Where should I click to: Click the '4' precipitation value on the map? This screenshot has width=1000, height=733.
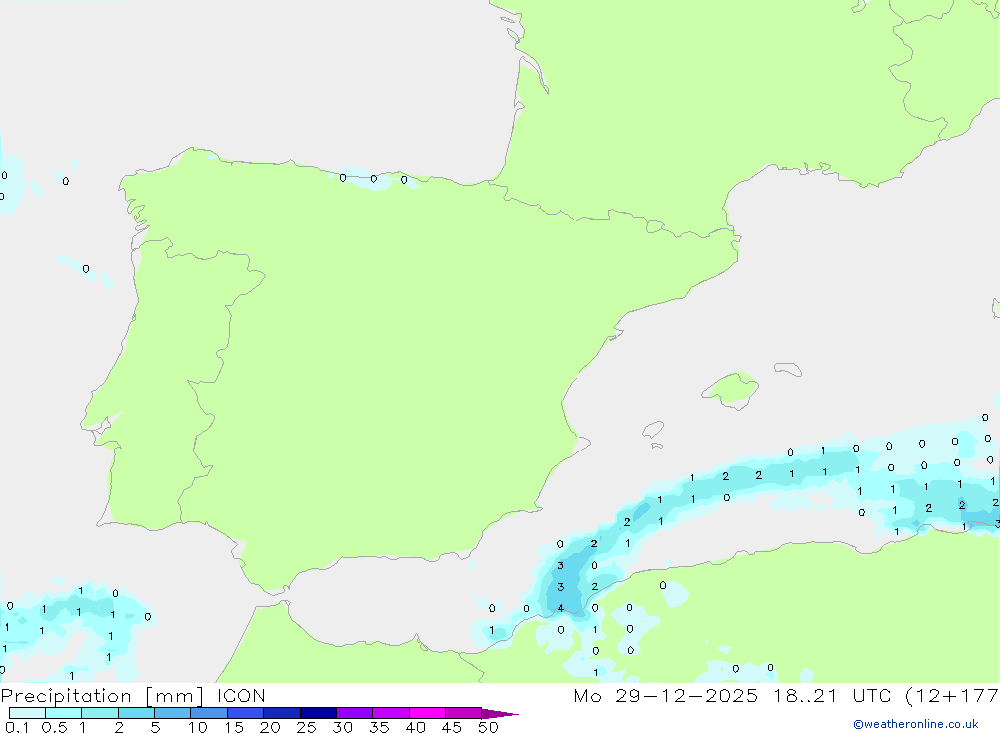coord(561,608)
